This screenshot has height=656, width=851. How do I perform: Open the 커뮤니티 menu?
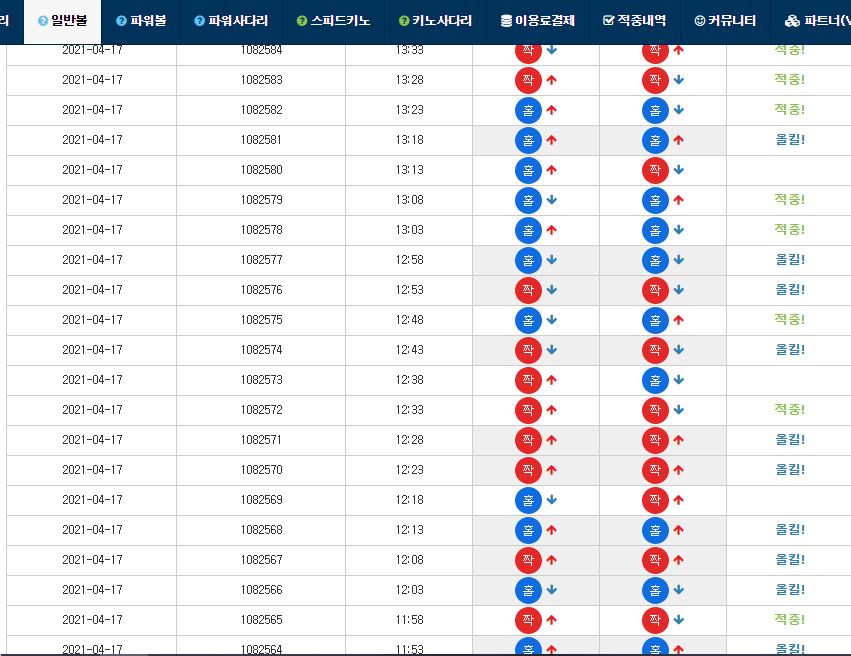(725, 20)
